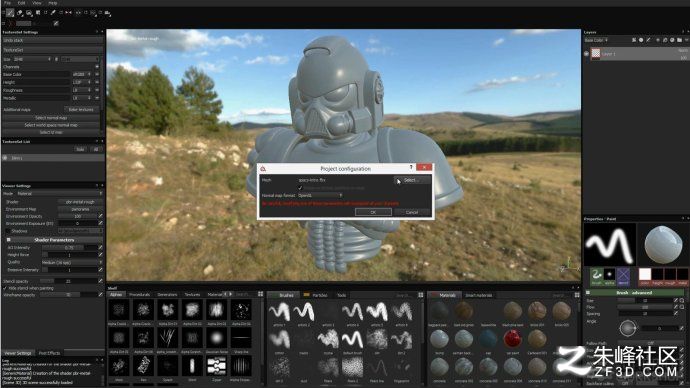Click the add channel icon beside Channels
Screen dimensions: 690x388
tap(97, 67)
